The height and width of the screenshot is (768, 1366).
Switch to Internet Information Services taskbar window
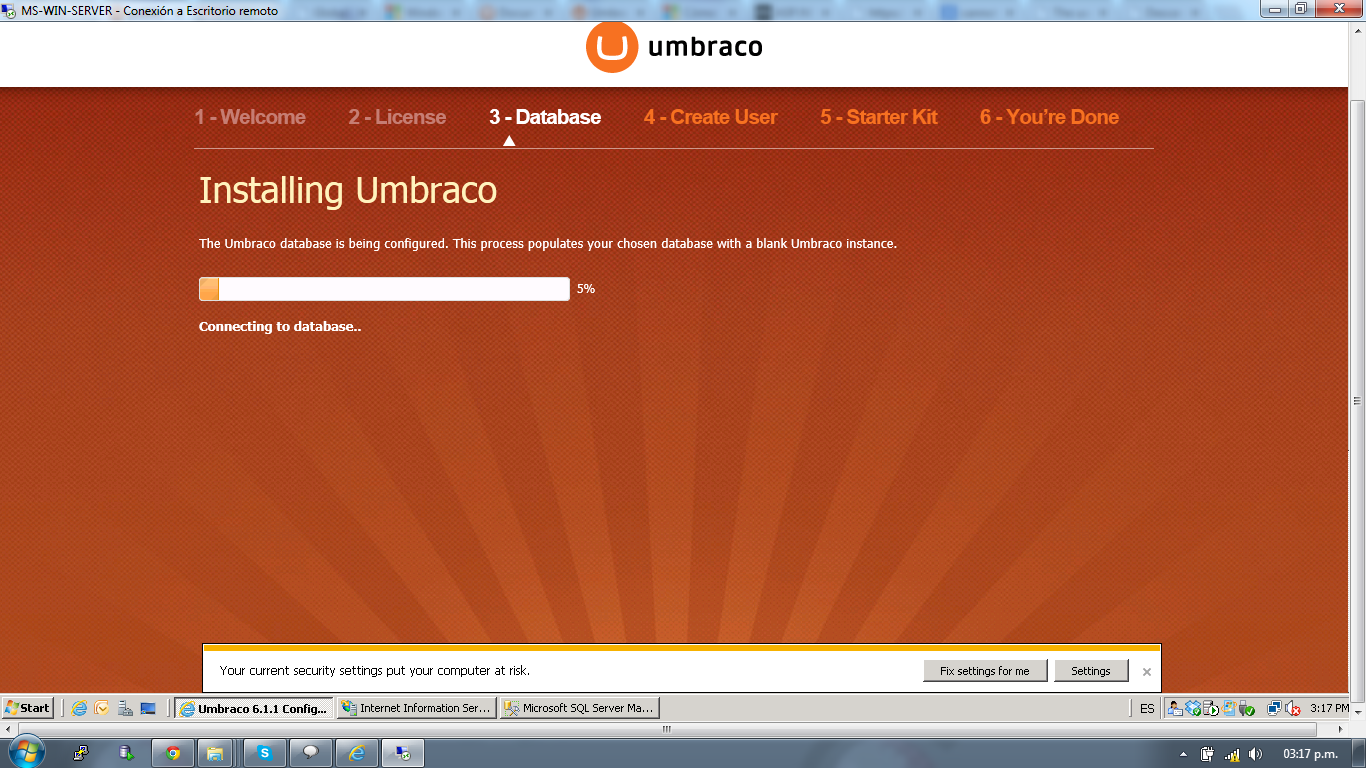coord(417,708)
